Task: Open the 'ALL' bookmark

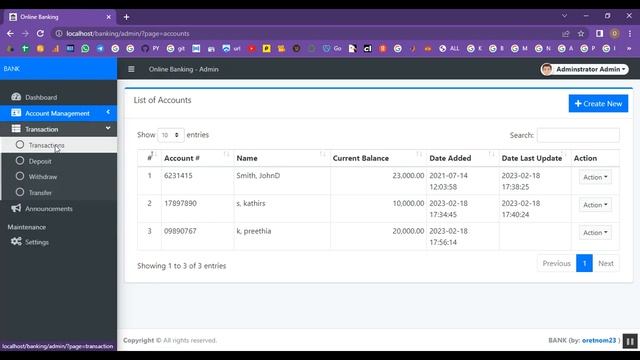Action: 449,49
